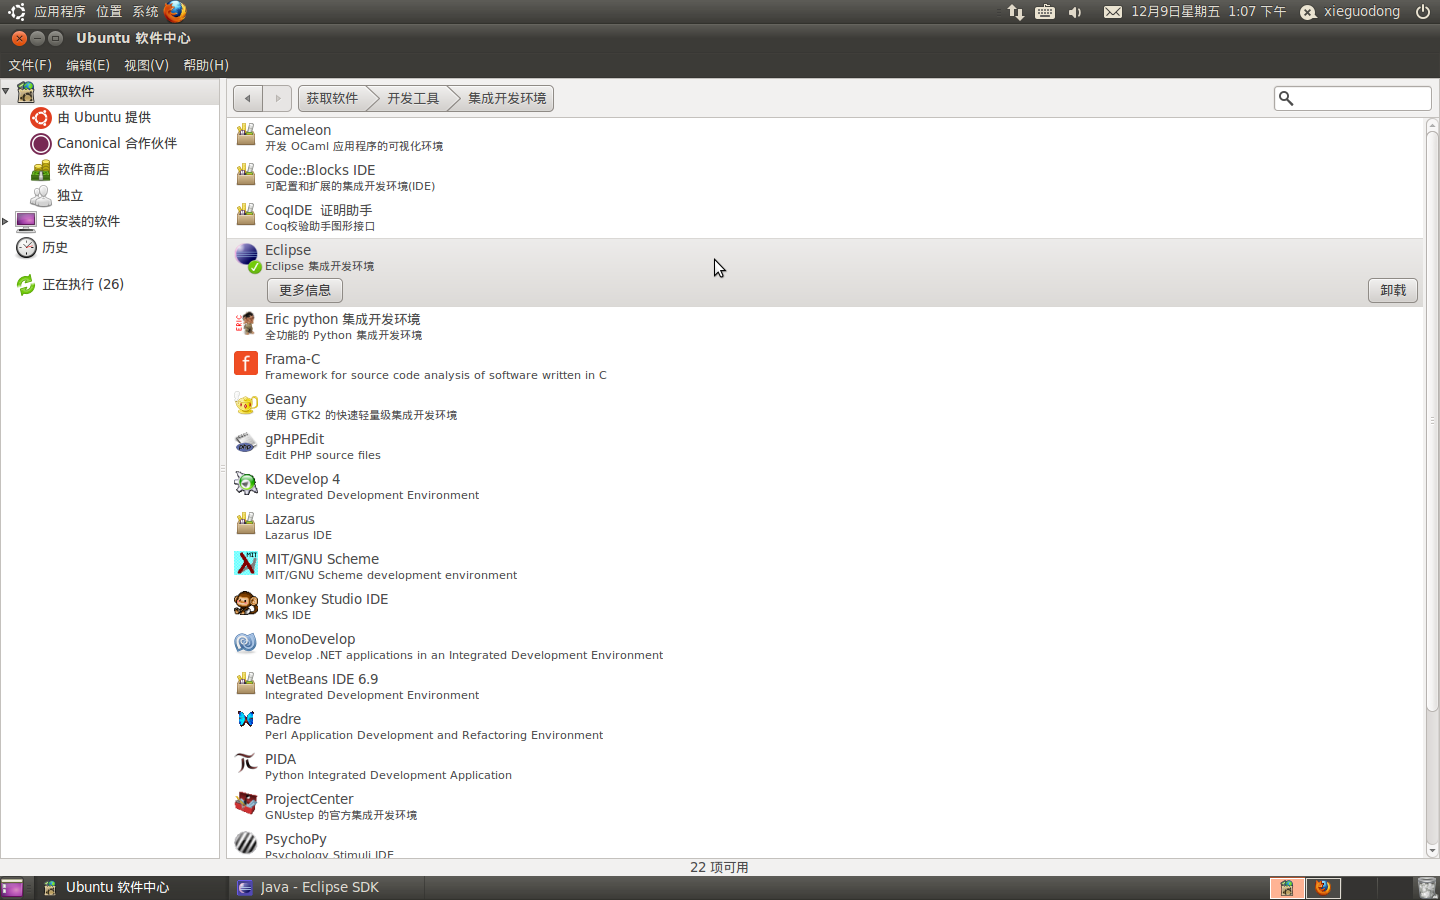
Task: Open the 系统 panel menu
Action: coord(145,12)
